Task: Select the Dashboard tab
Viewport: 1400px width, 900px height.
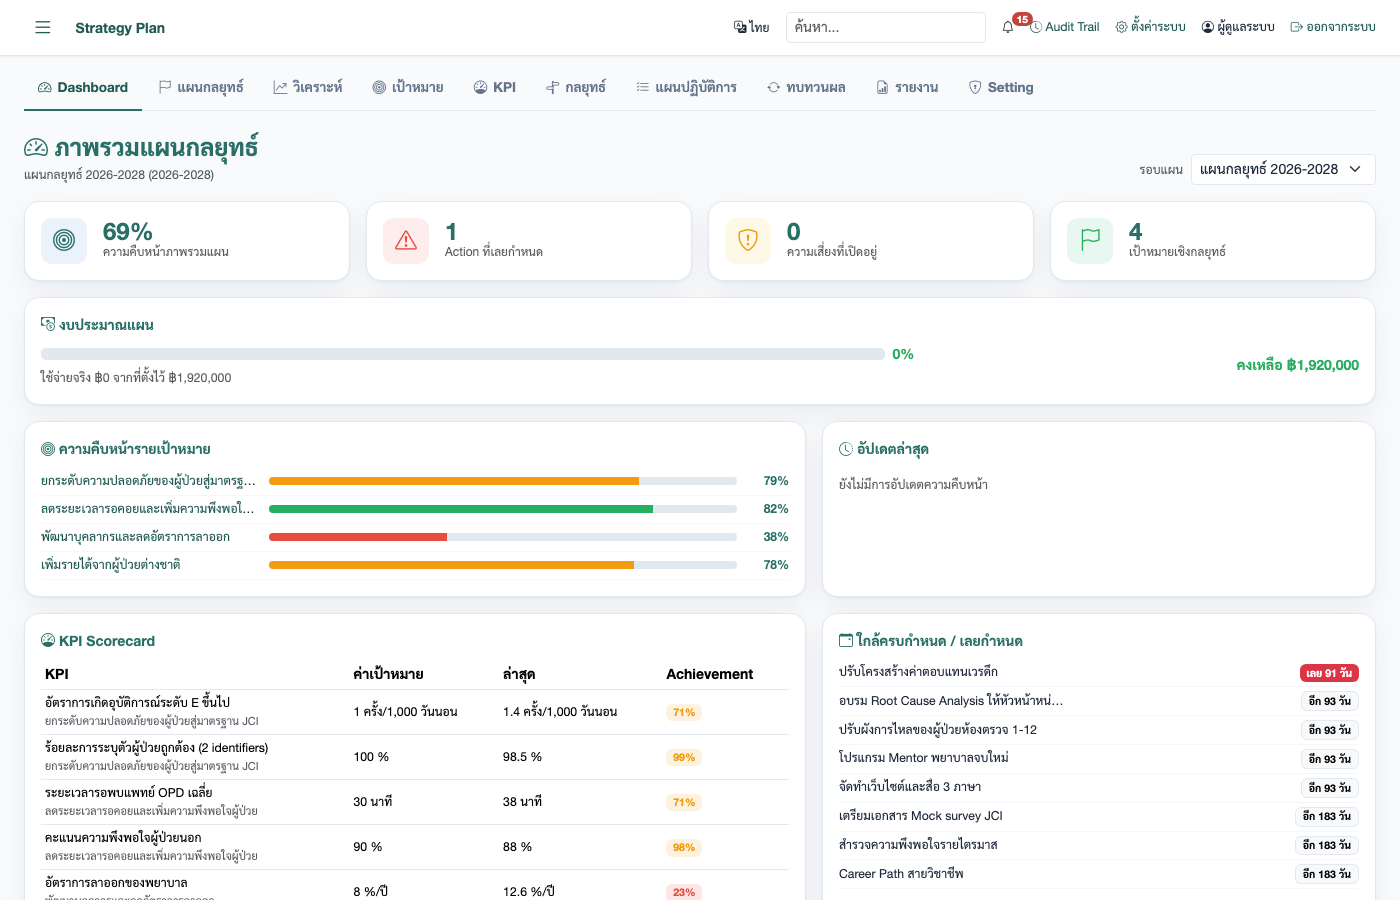Action: [x=83, y=87]
